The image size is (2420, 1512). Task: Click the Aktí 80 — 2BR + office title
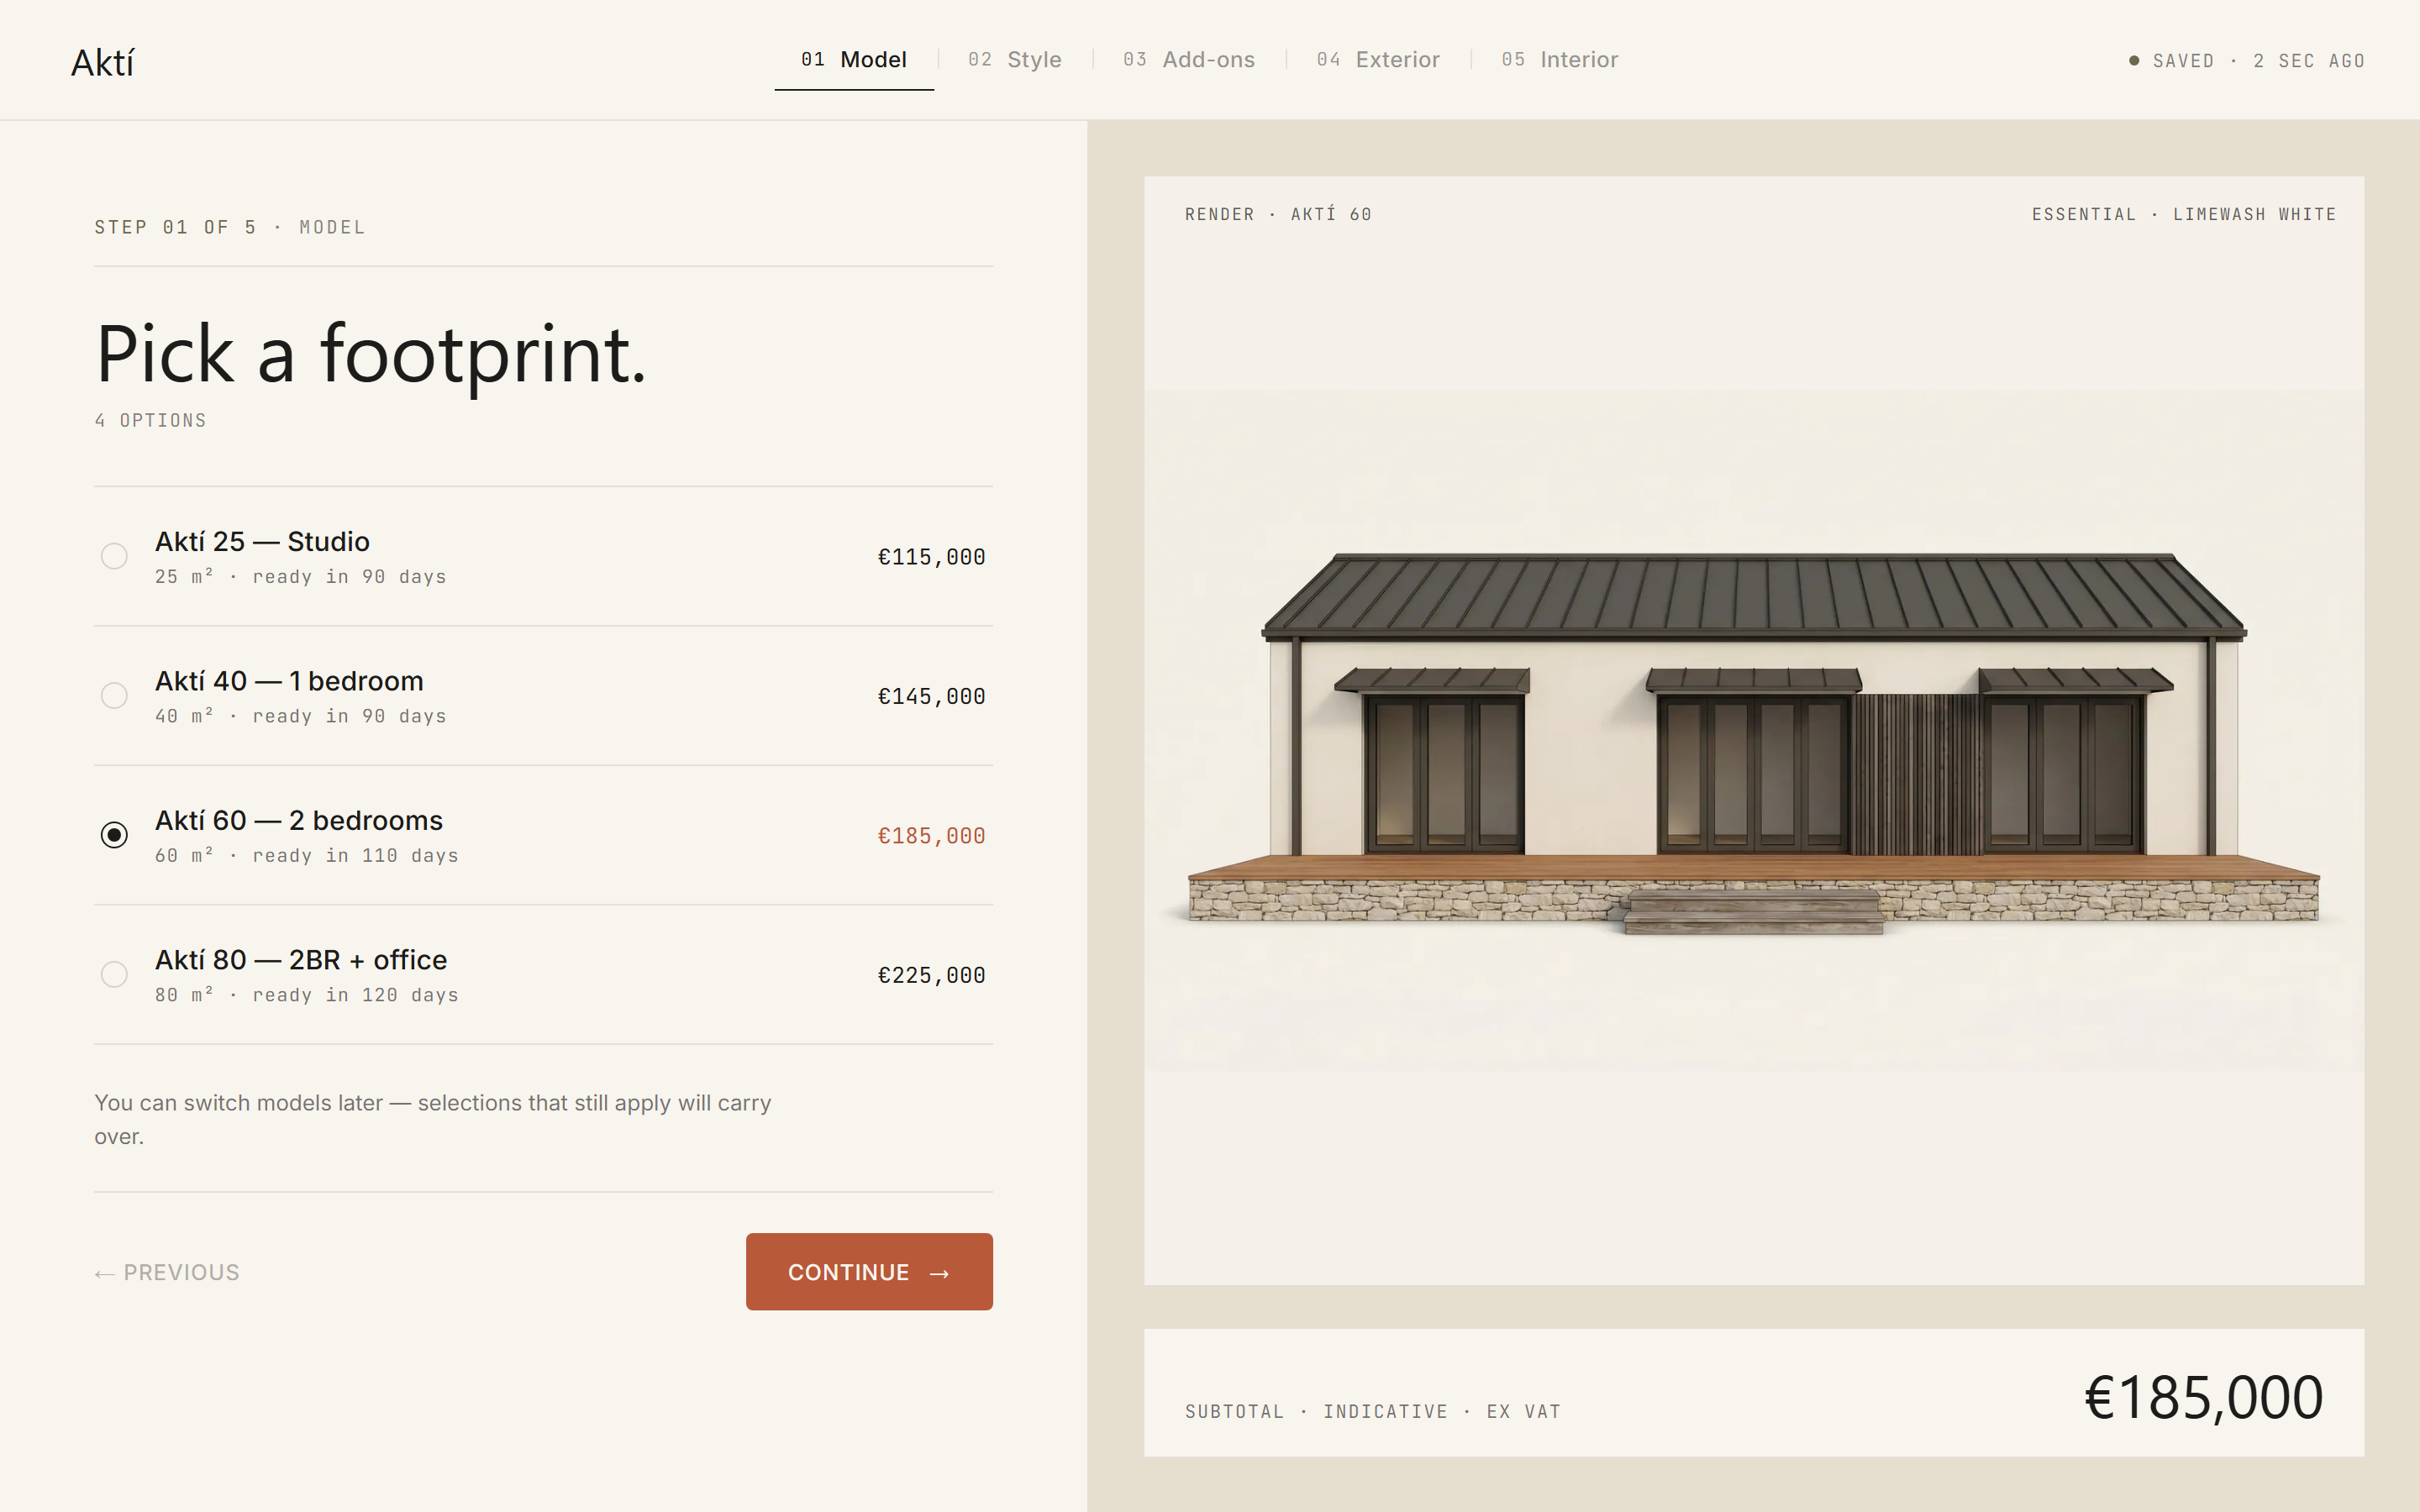(301, 960)
